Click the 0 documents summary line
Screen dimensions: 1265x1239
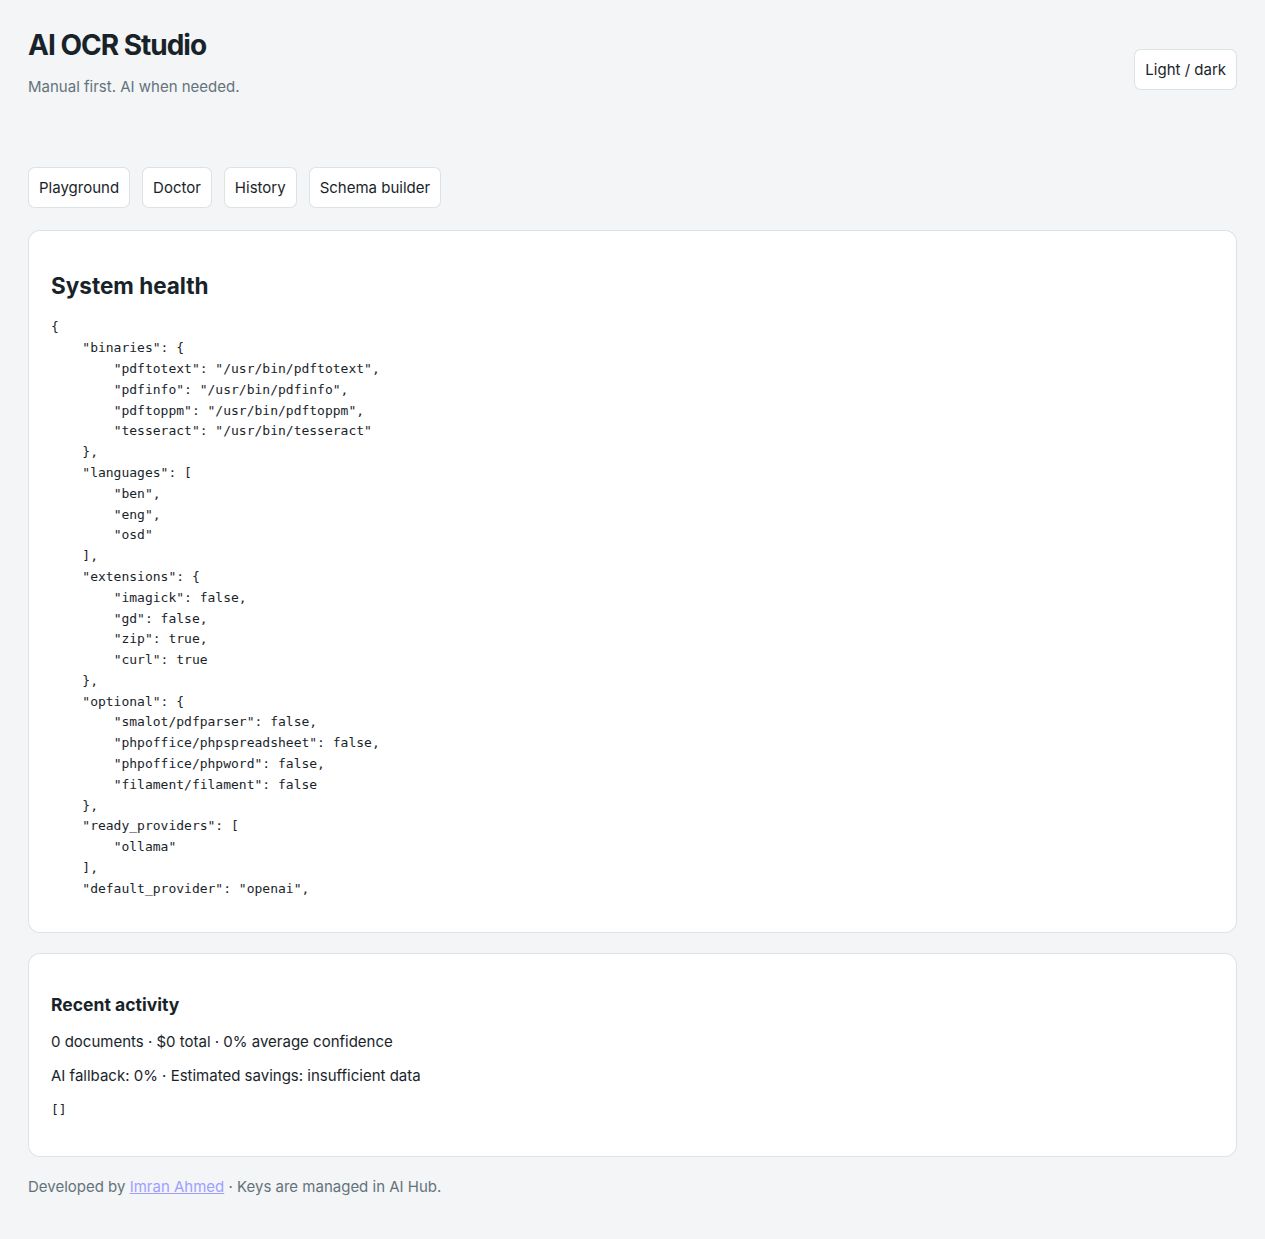222,1042
